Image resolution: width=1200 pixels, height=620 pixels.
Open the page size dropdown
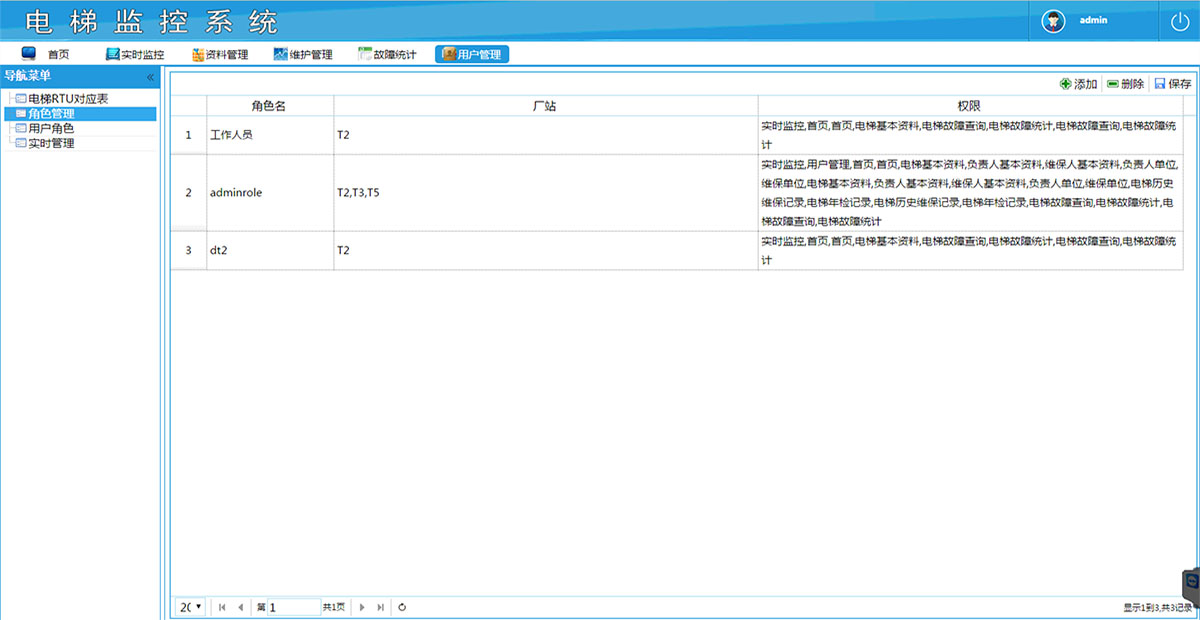190,607
